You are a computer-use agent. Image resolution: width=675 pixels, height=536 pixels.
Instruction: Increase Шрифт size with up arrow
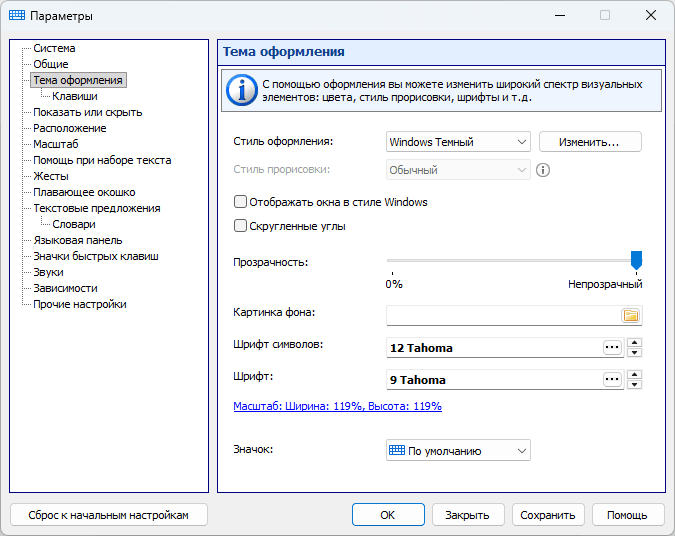pyautogui.click(x=634, y=375)
